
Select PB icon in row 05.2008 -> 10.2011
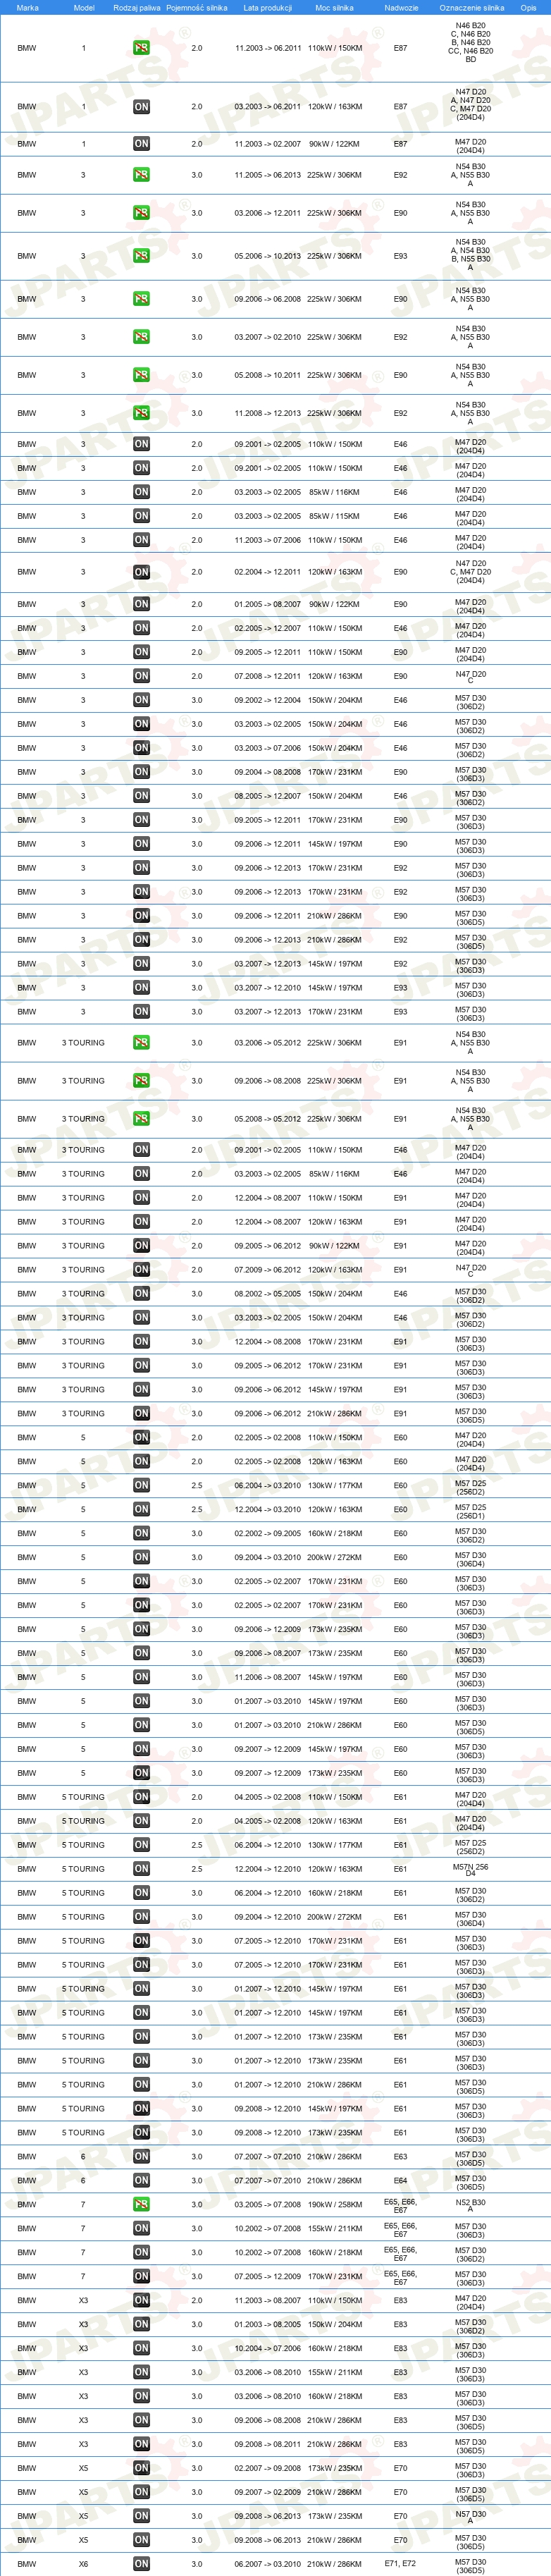click(x=141, y=375)
